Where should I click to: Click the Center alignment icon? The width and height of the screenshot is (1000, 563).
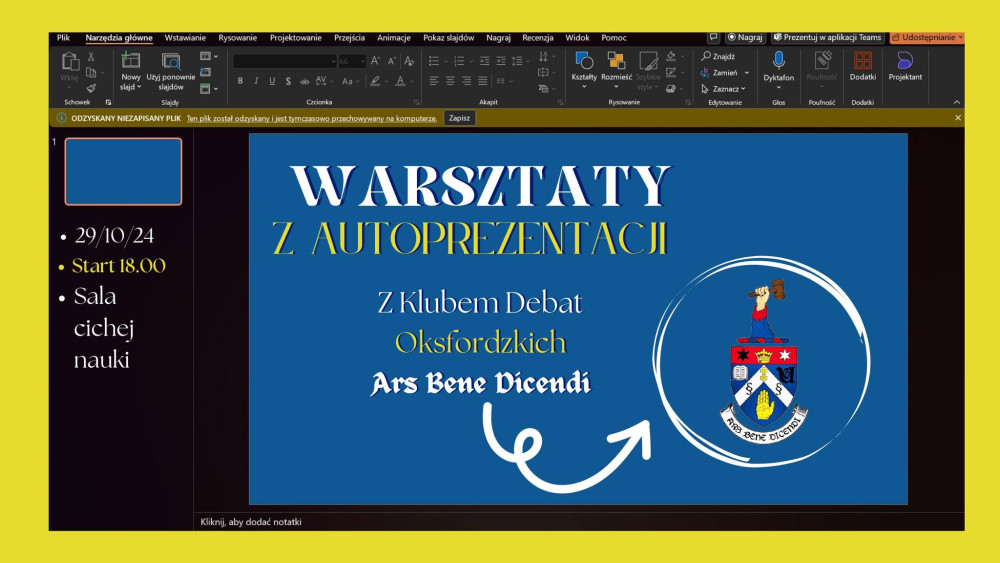tap(450, 80)
